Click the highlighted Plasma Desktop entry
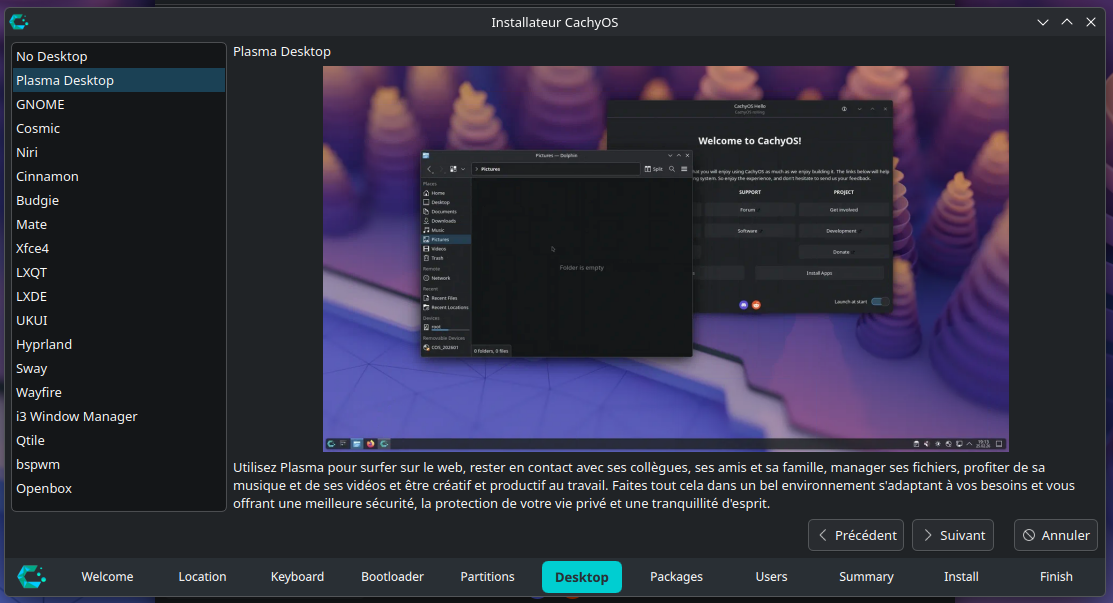 pyautogui.click(x=65, y=80)
